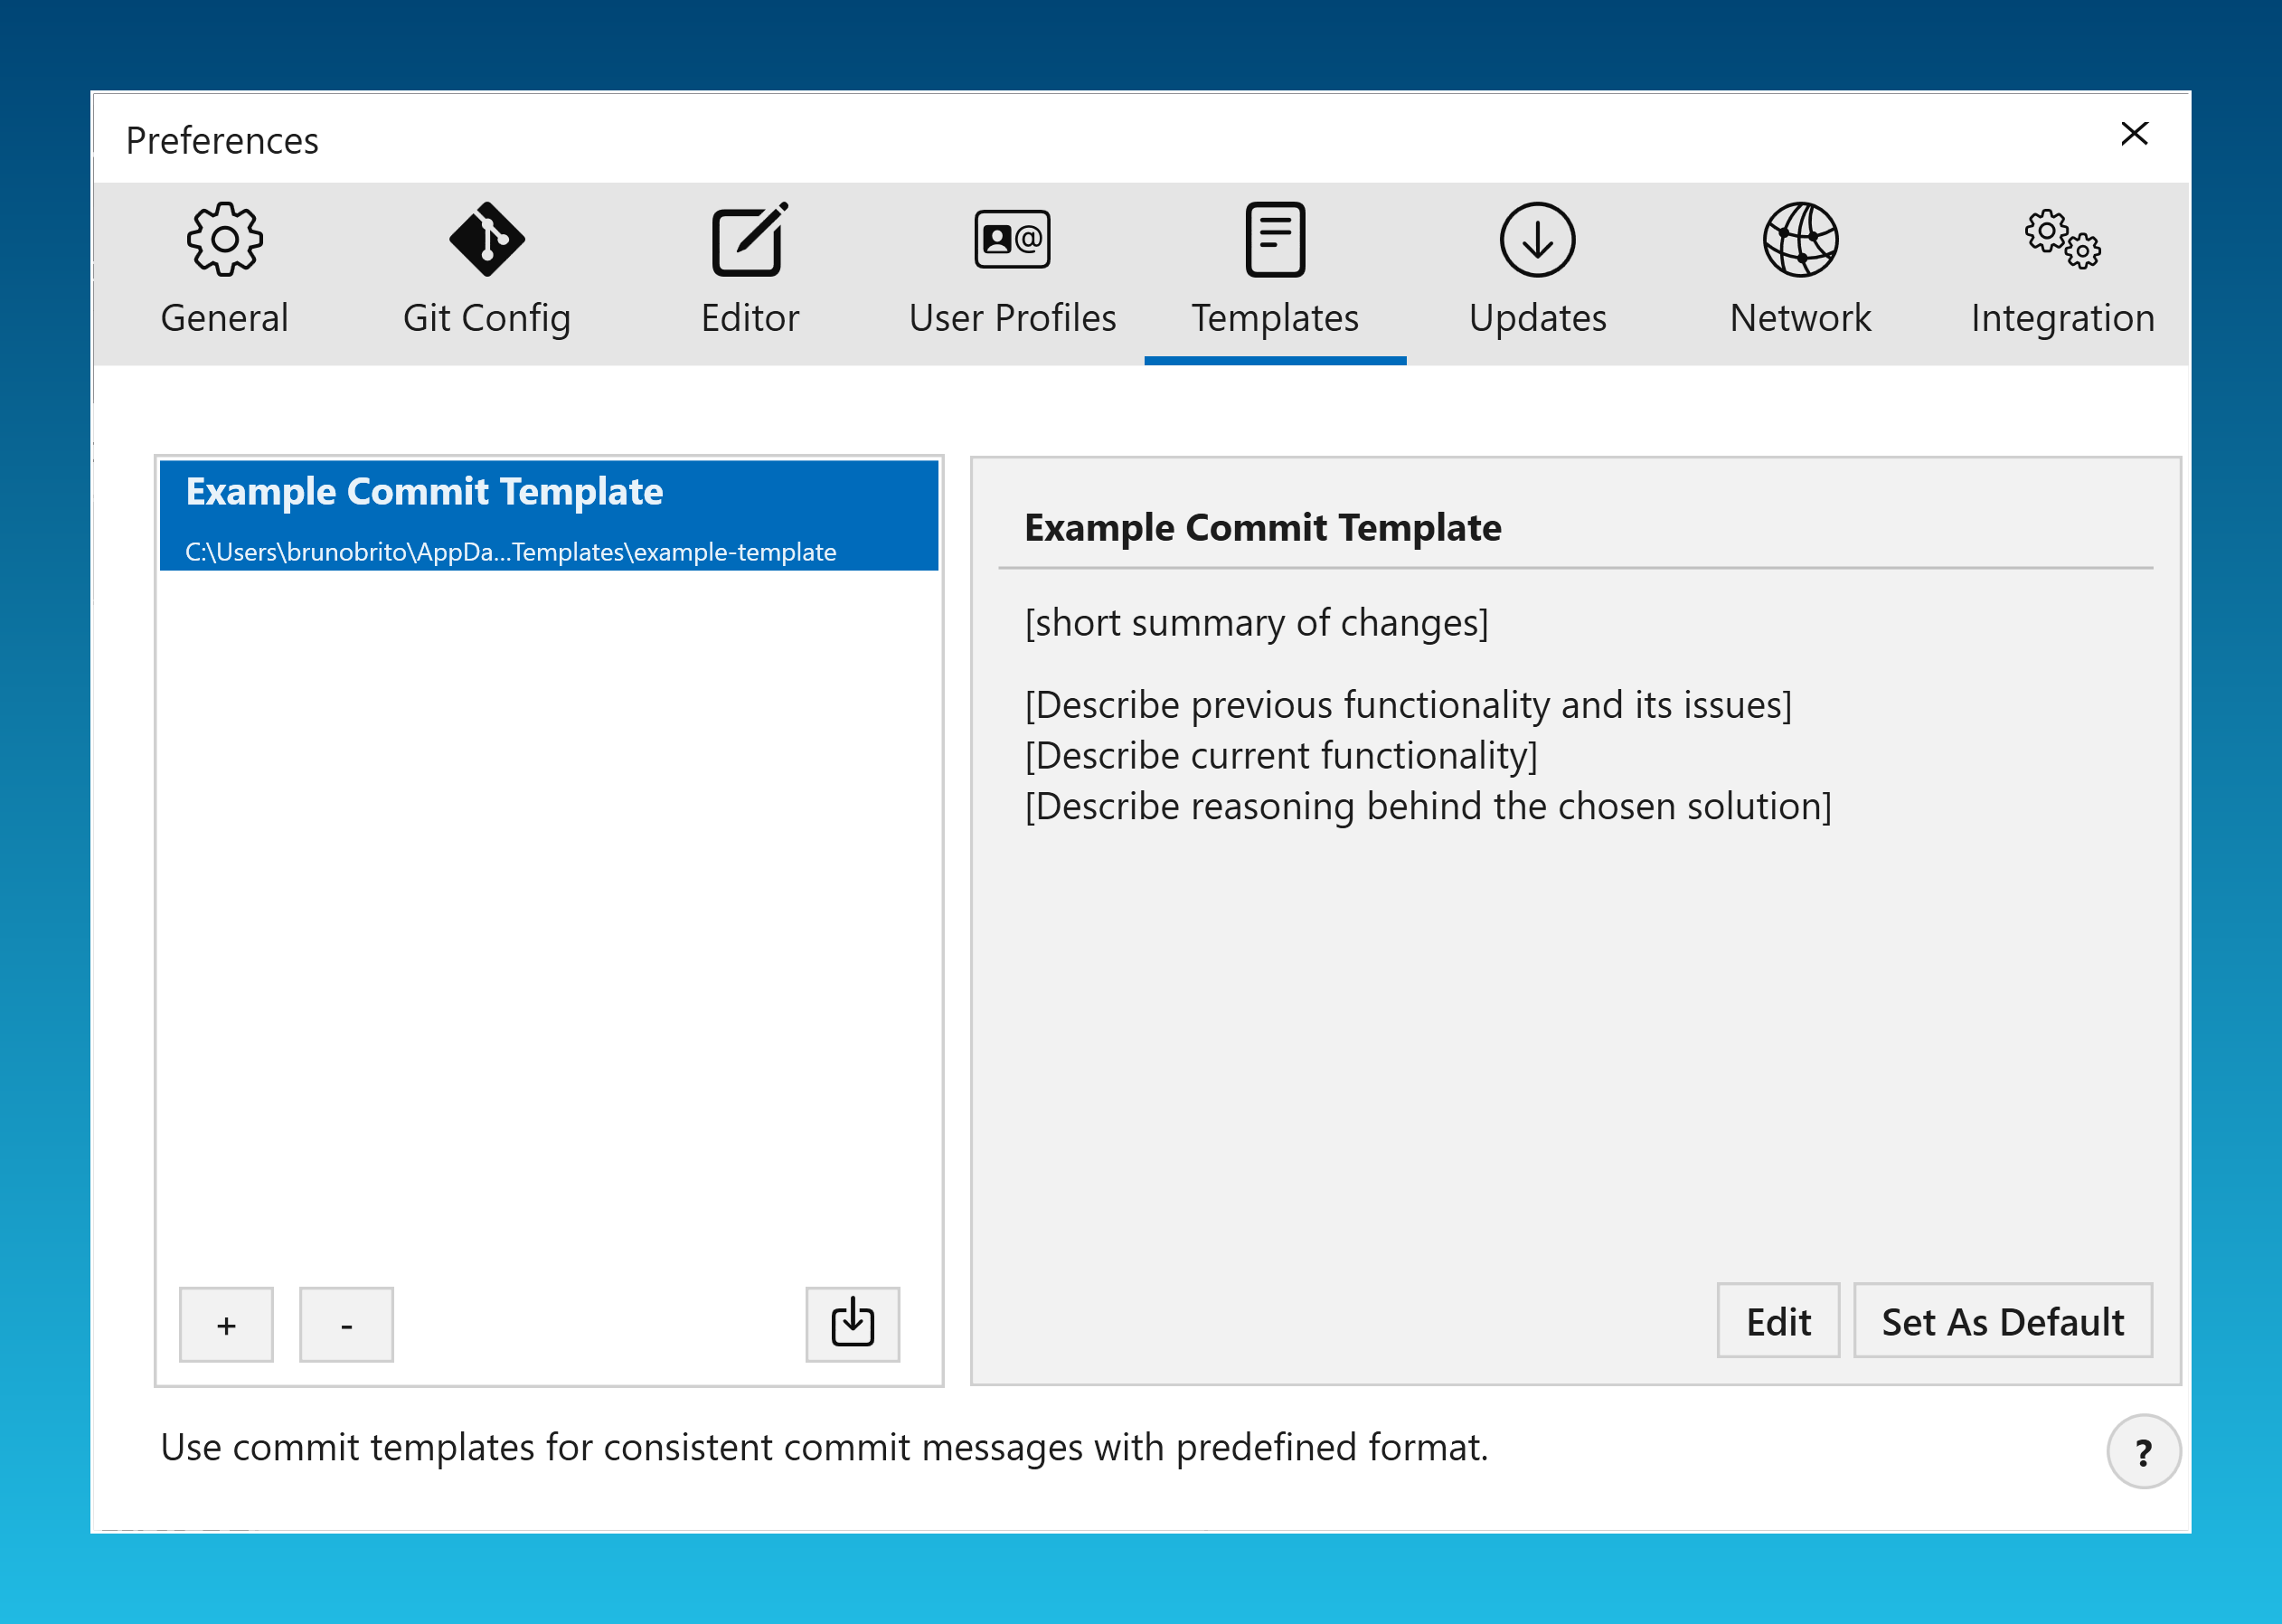The image size is (2282, 1624).
Task: Click Set As Default
Action: pos(2002,1321)
